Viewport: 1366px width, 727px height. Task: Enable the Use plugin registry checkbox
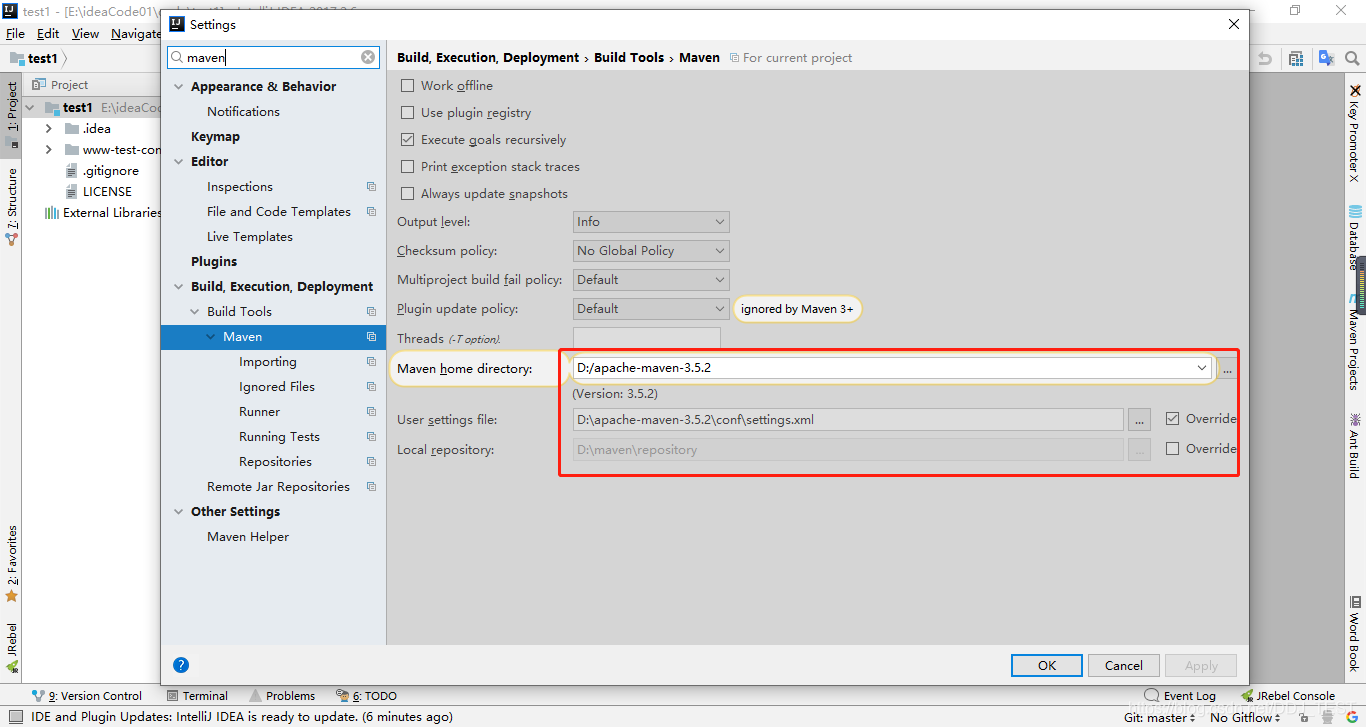pyautogui.click(x=407, y=113)
